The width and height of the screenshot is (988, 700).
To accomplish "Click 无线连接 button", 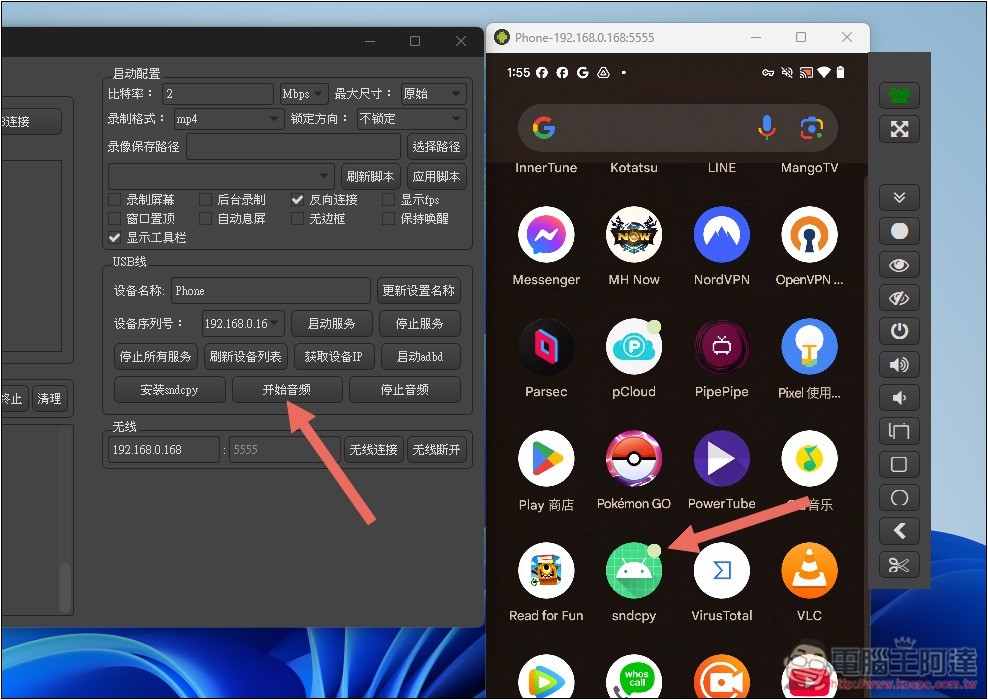I will [374, 450].
